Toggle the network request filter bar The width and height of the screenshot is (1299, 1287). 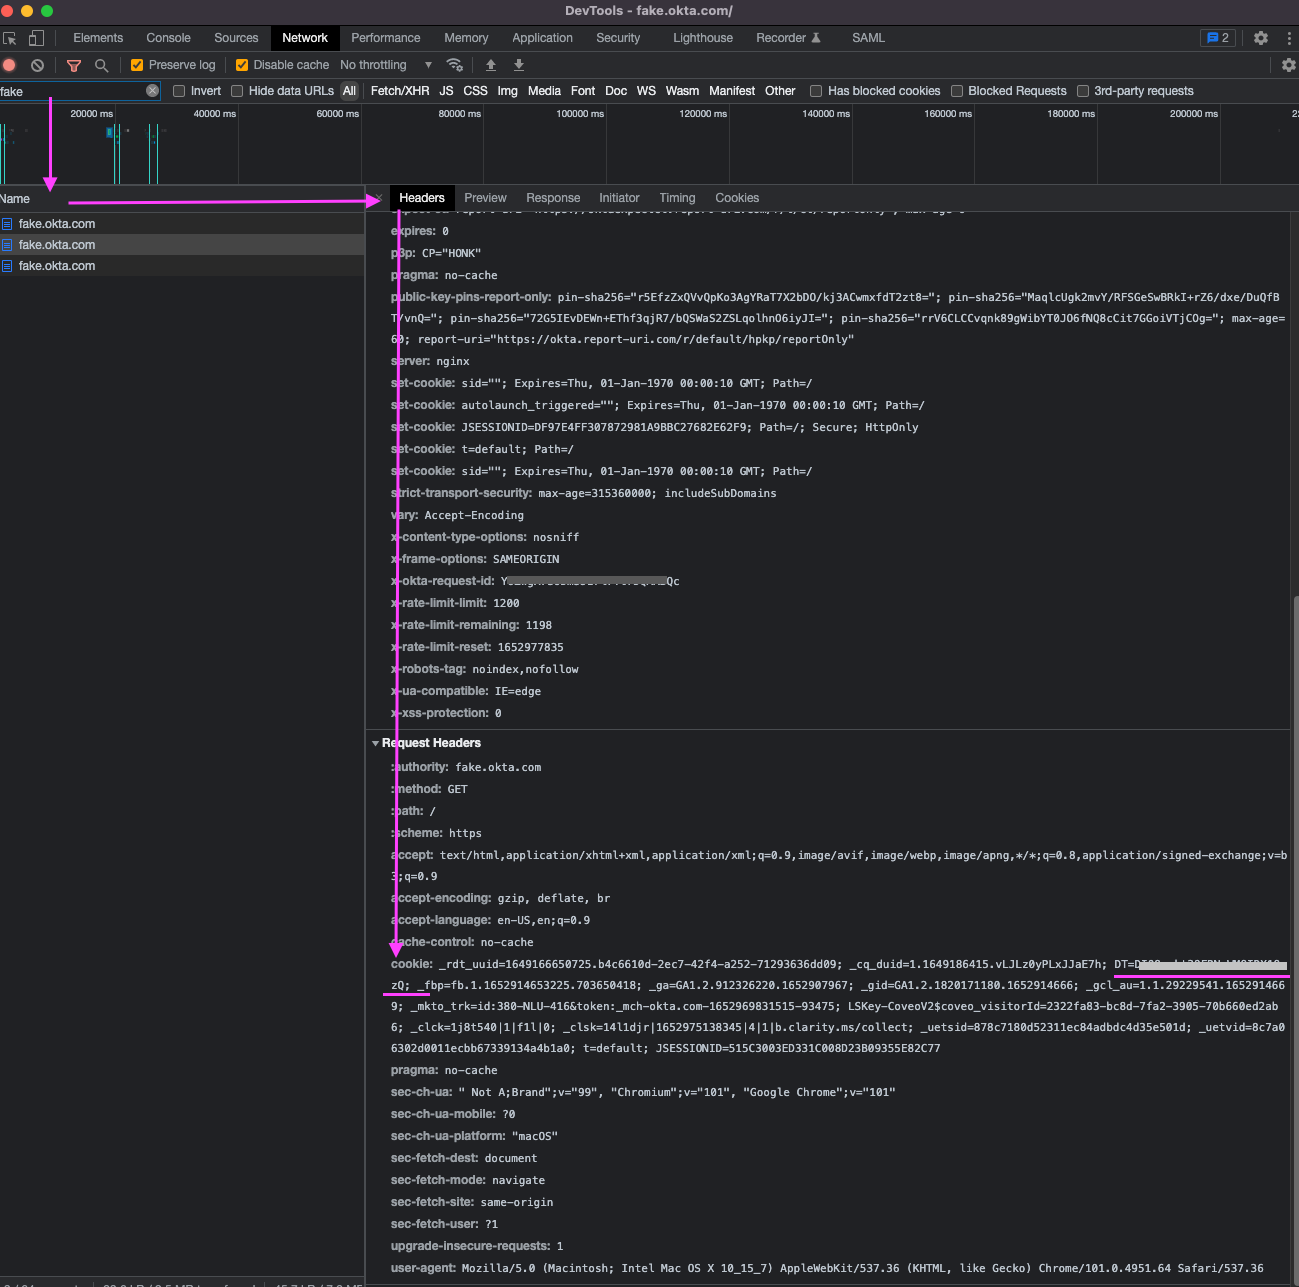pyautogui.click(x=73, y=64)
